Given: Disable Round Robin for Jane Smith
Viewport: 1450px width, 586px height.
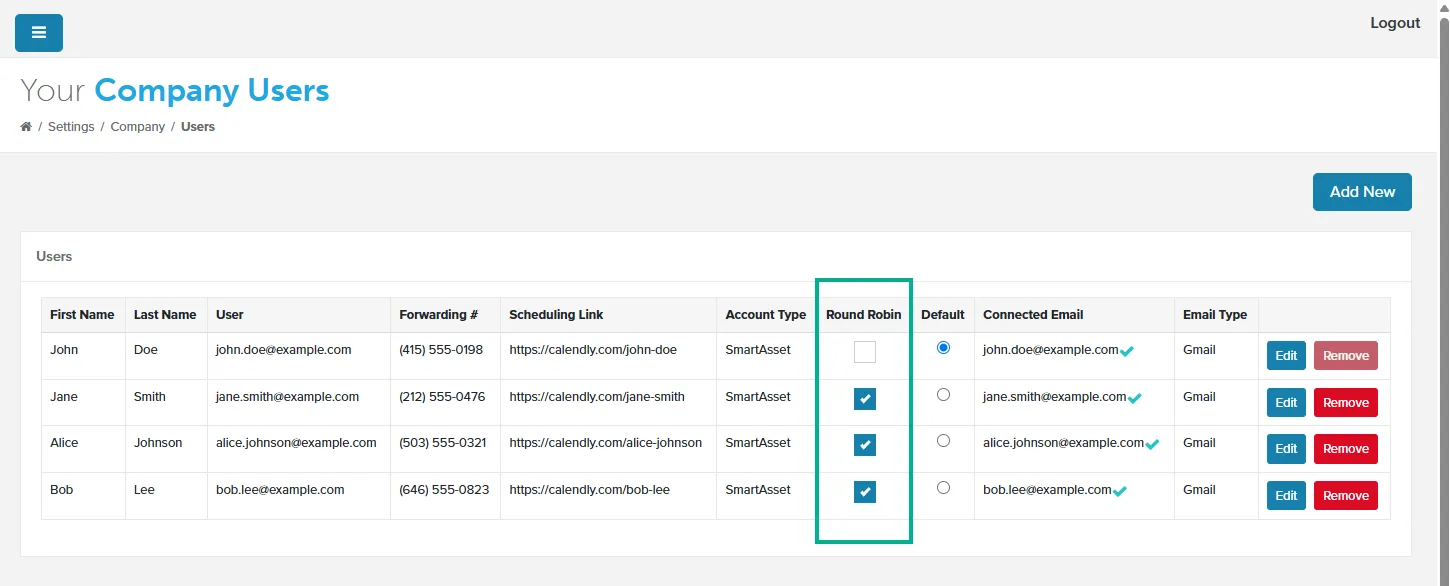Looking at the screenshot, I should [865, 399].
